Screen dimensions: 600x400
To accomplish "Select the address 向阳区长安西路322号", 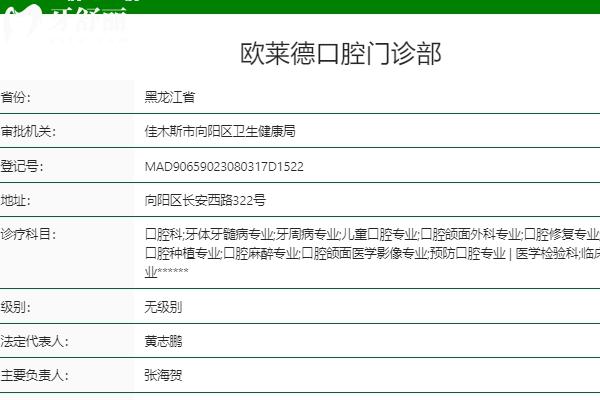I will click(x=205, y=201).
